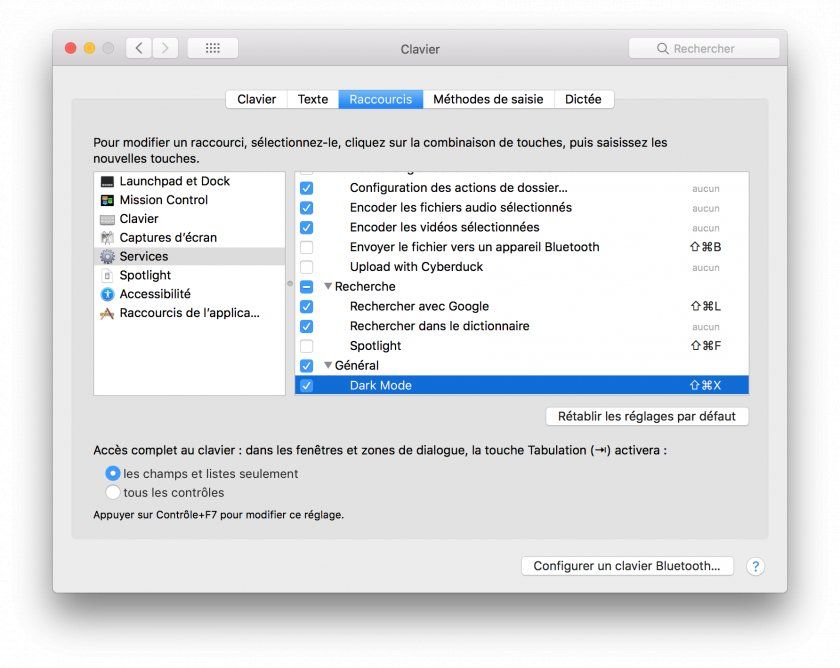Click the Clavier keyboard icon in list

coord(107,219)
